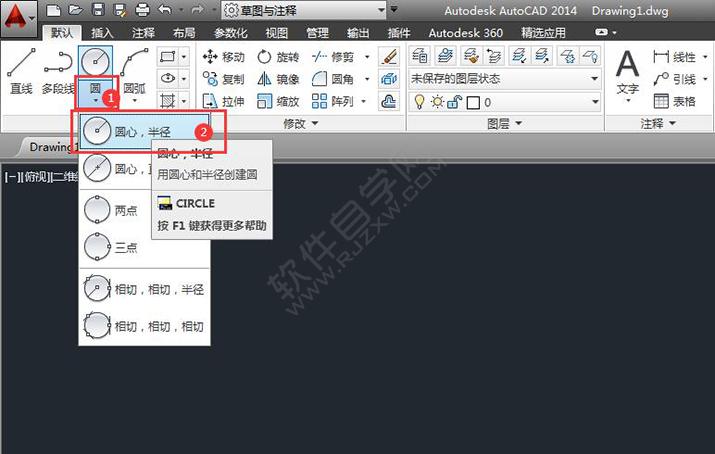
Task: Open Layer Properties manager icon
Action: coord(420,56)
